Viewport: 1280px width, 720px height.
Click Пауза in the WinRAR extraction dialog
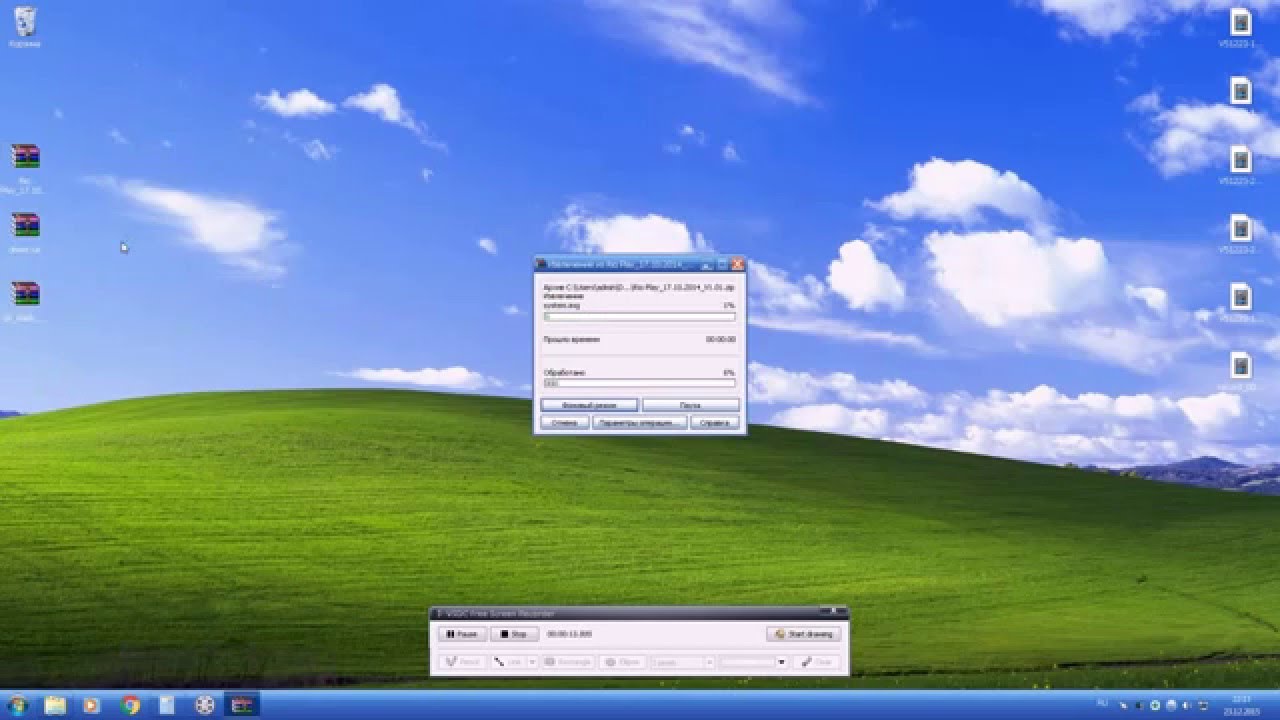pos(690,405)
